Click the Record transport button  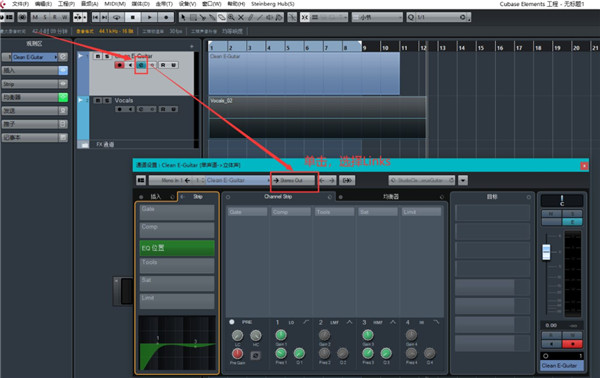point(166,17)
